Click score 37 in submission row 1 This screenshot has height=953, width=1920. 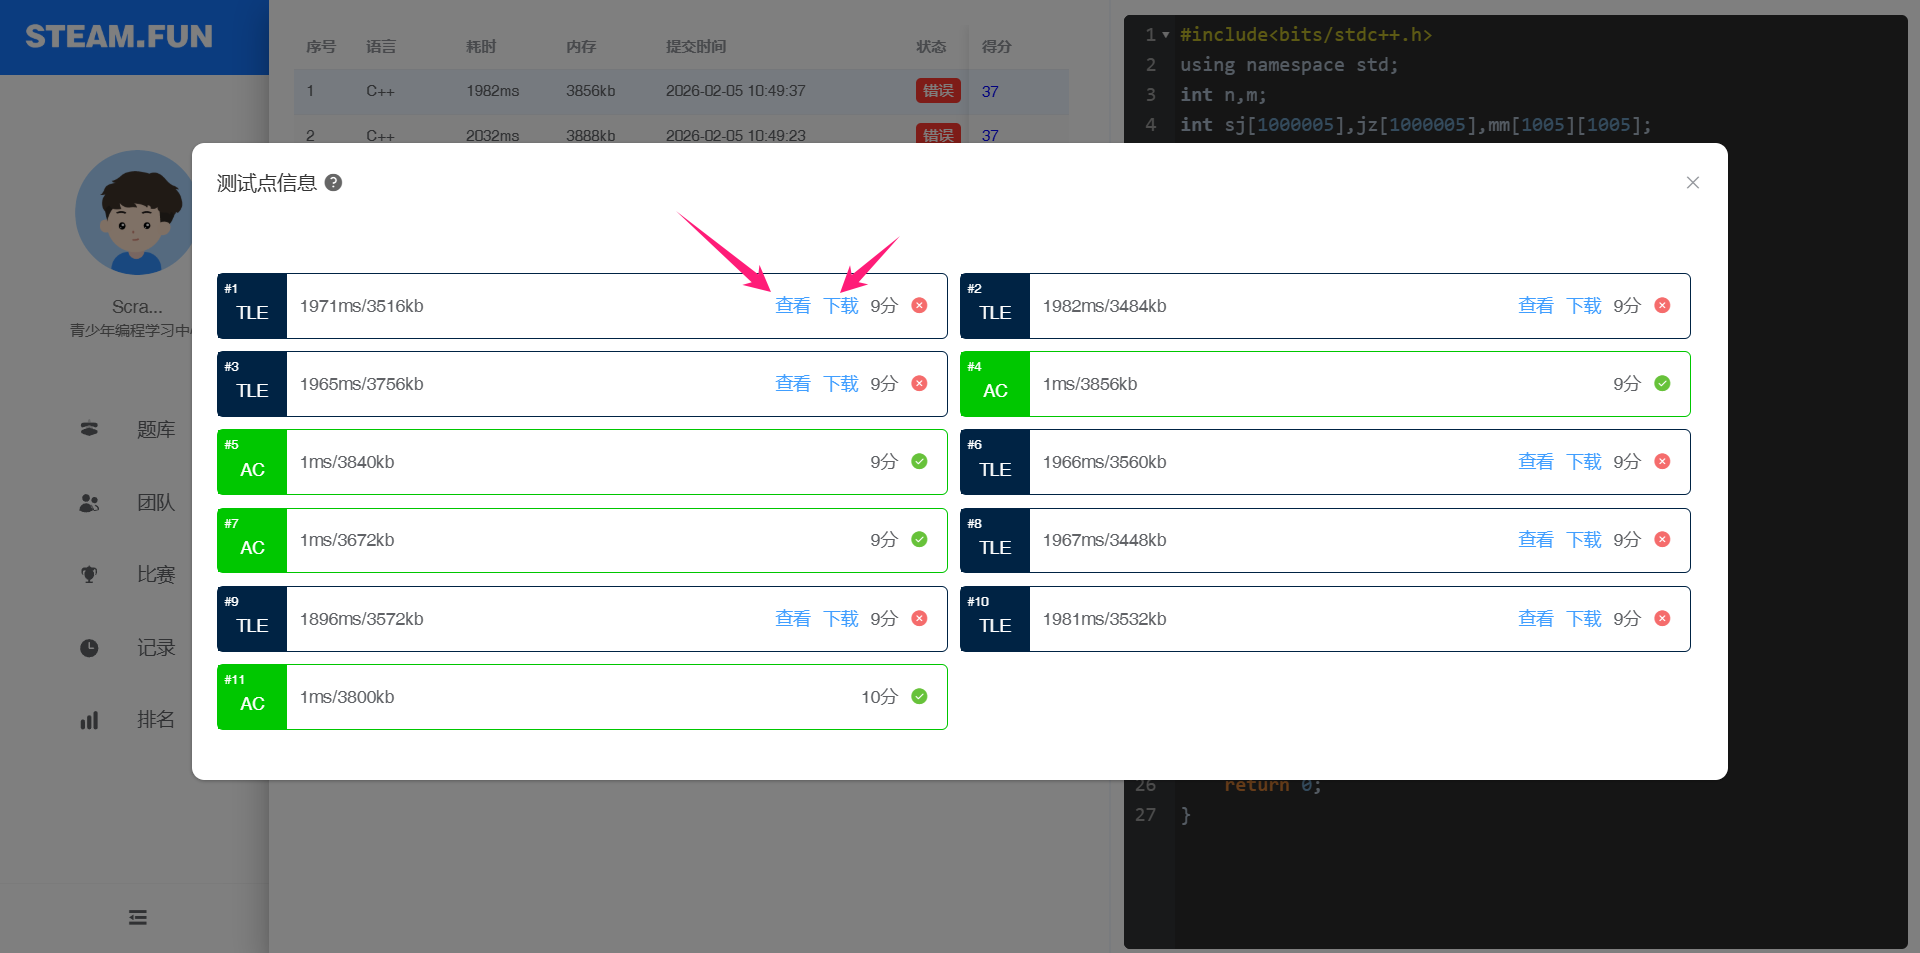click(x=990, y=92)
